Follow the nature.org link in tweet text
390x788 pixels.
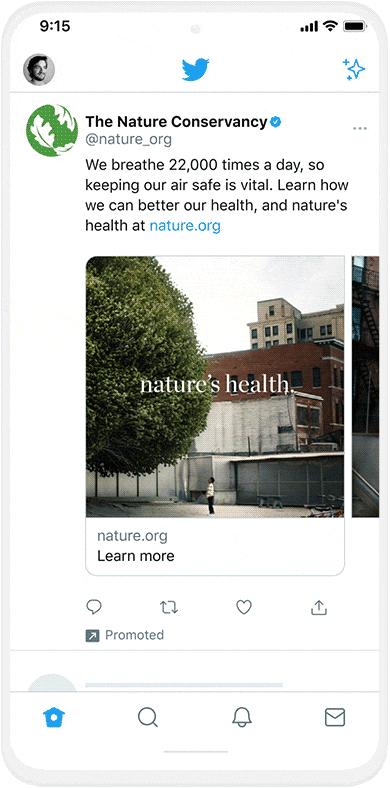(185, 226)
